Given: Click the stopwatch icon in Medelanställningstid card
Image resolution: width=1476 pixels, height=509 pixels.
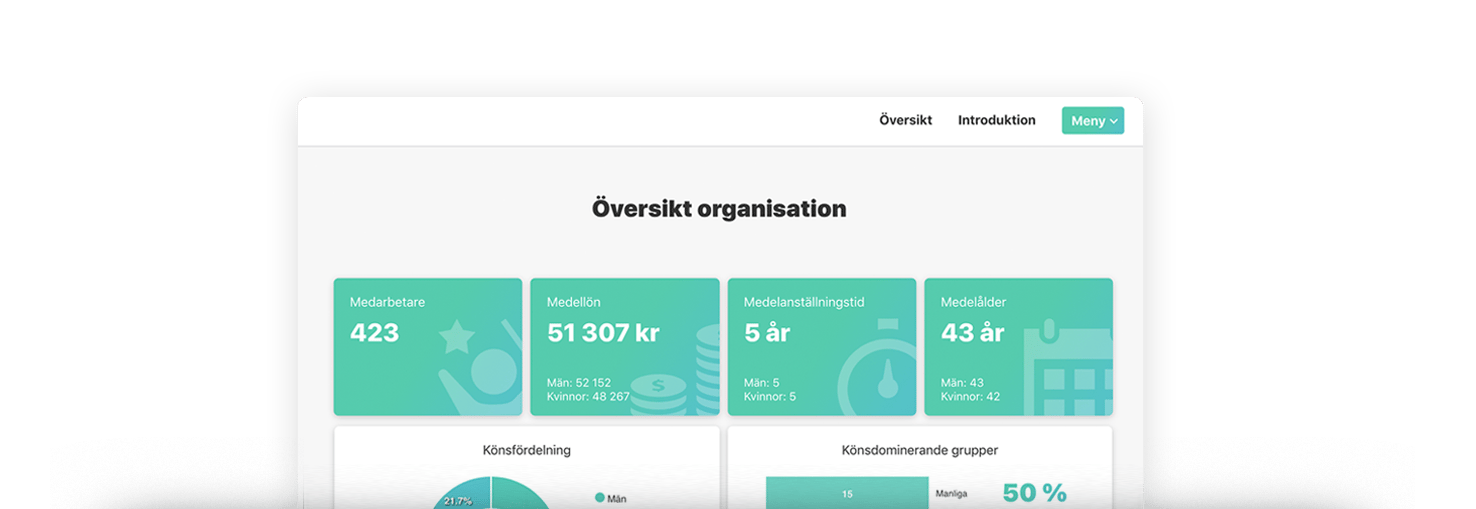Looking at the screenshot, I should coord(877,368).
